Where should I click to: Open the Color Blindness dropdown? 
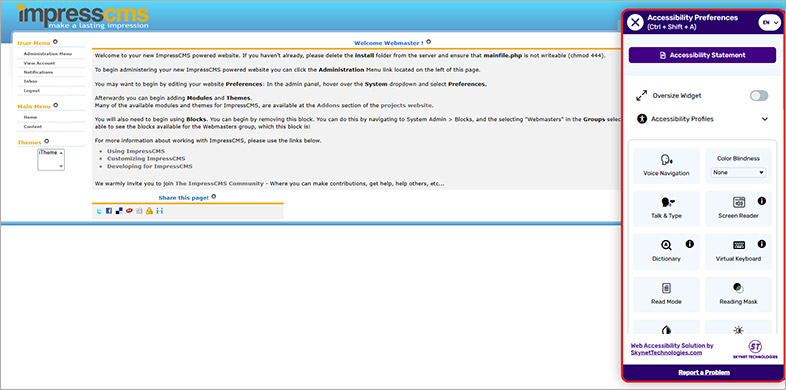click(x=738, y=172)
